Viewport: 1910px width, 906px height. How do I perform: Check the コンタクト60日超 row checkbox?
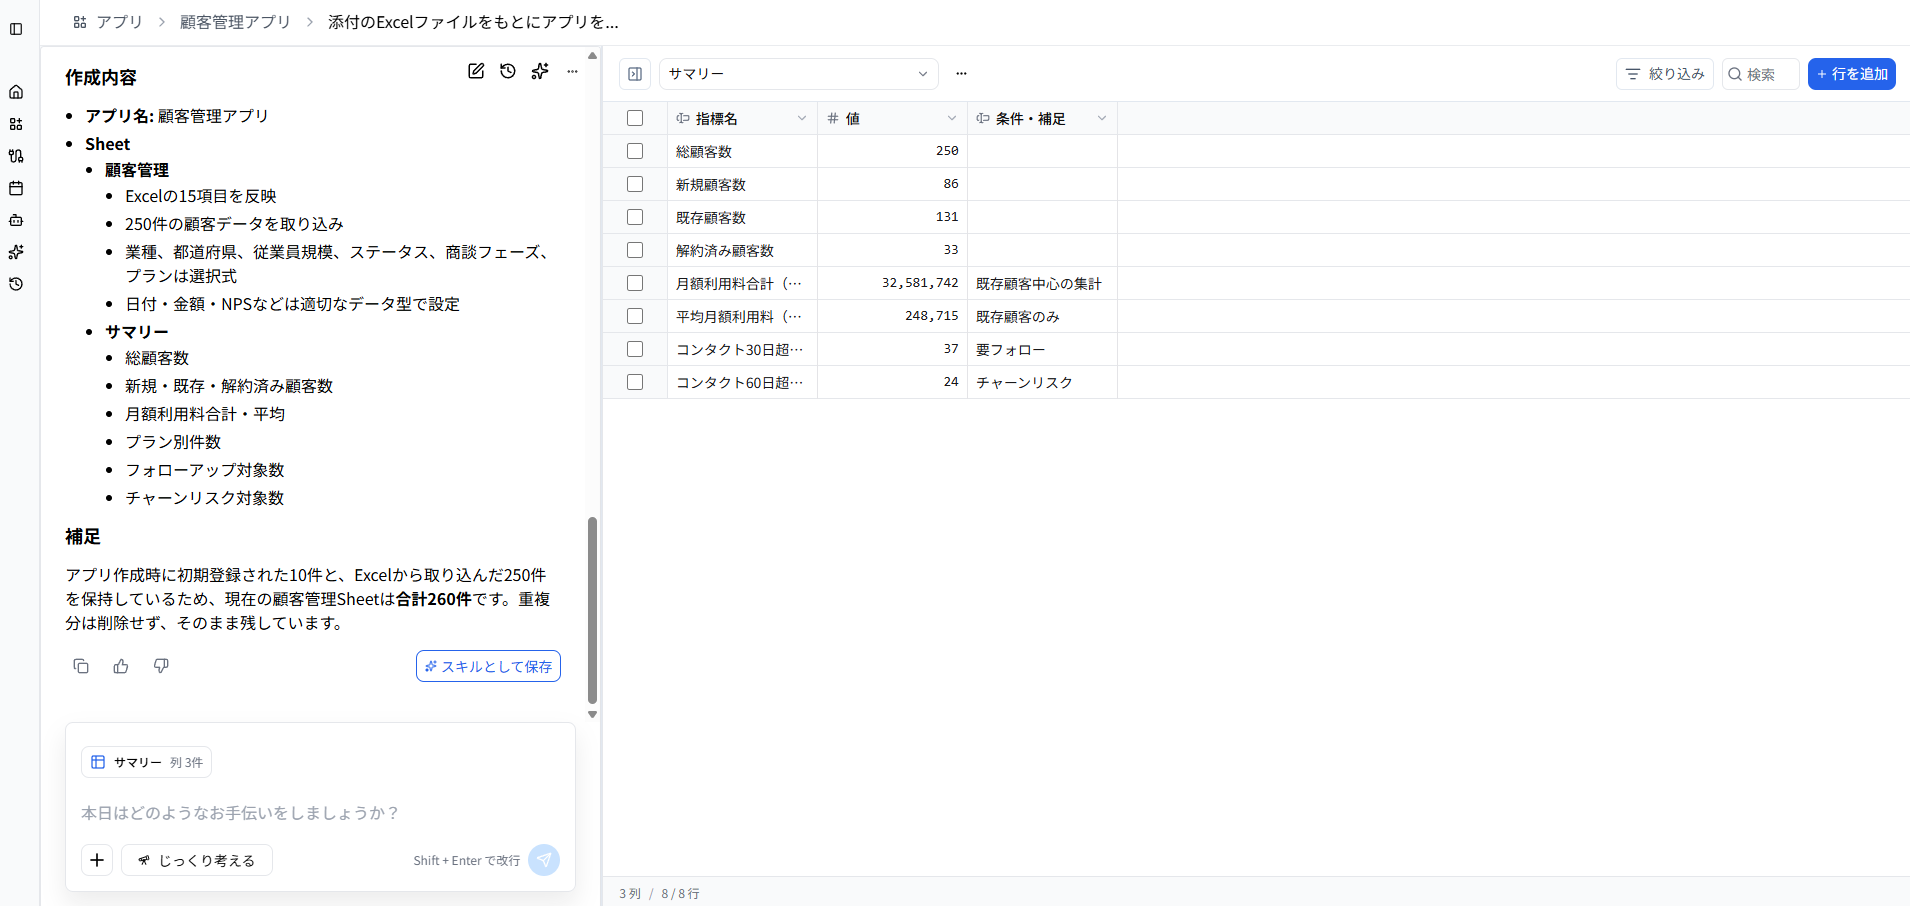pos(635,382)
